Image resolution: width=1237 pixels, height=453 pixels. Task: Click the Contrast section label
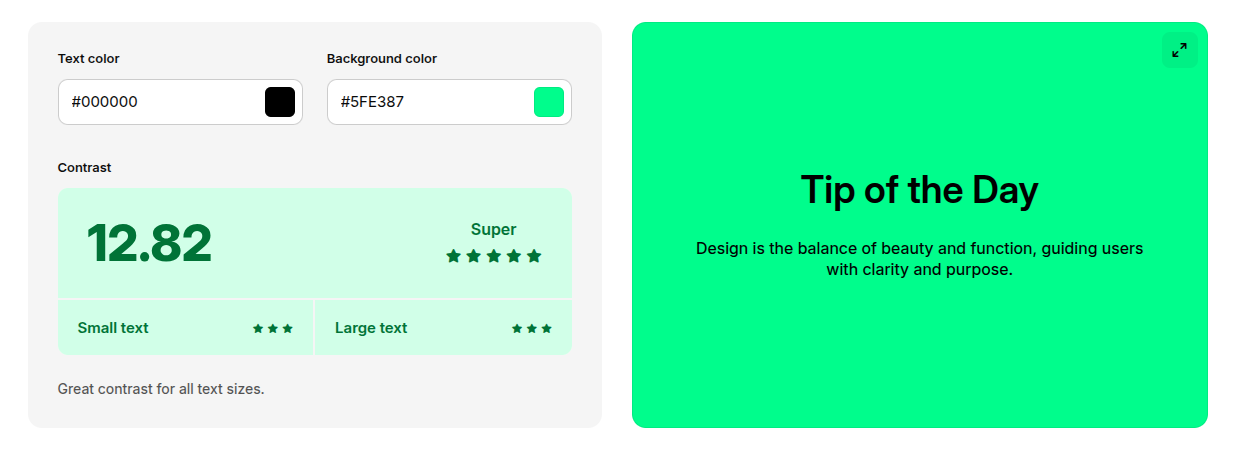tap(85, 168)
